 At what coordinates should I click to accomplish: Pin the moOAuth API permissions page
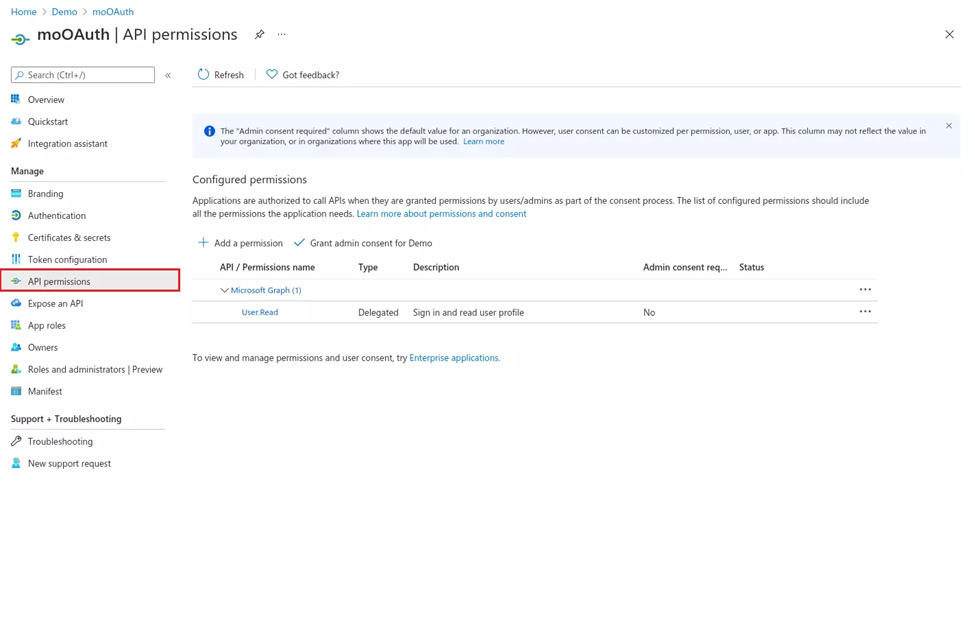coord(259,35)
